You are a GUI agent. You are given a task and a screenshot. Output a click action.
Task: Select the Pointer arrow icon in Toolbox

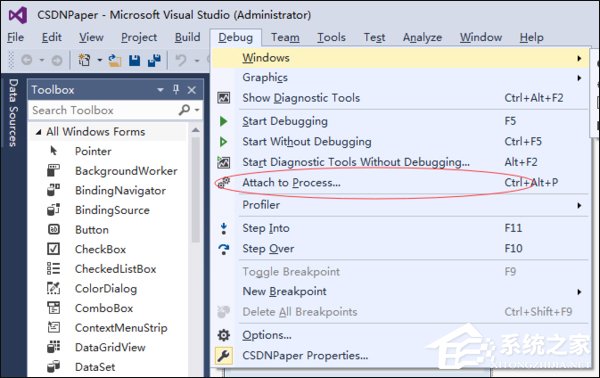(54, 151)
